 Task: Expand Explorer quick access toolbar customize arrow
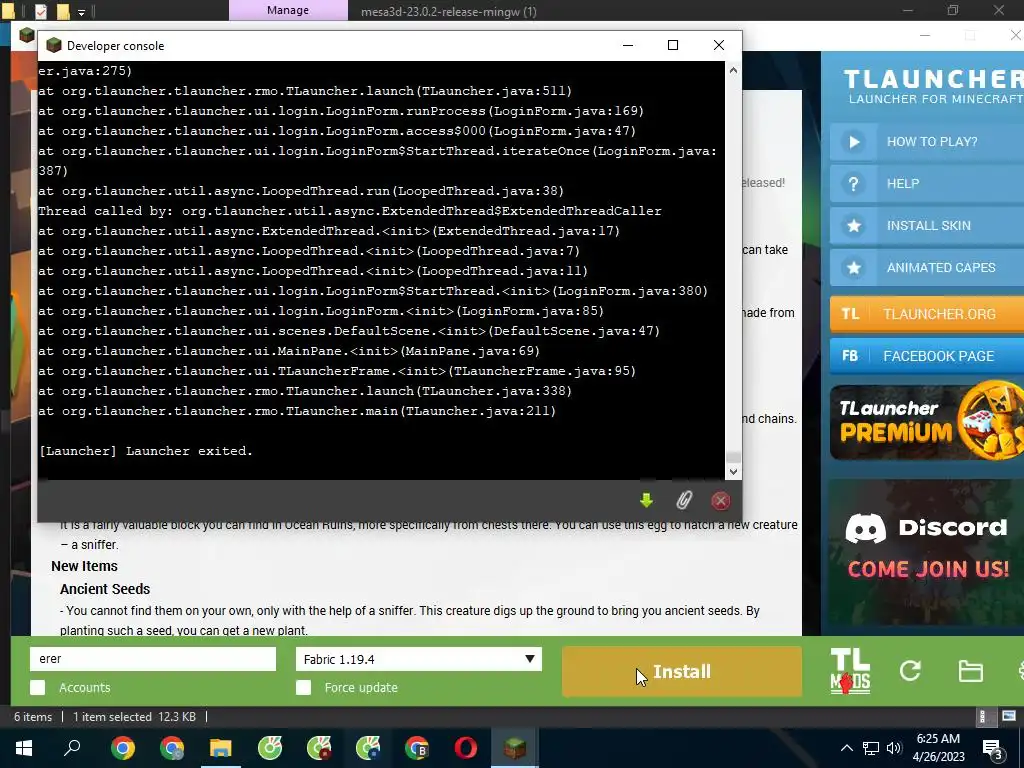coord(81,12)
